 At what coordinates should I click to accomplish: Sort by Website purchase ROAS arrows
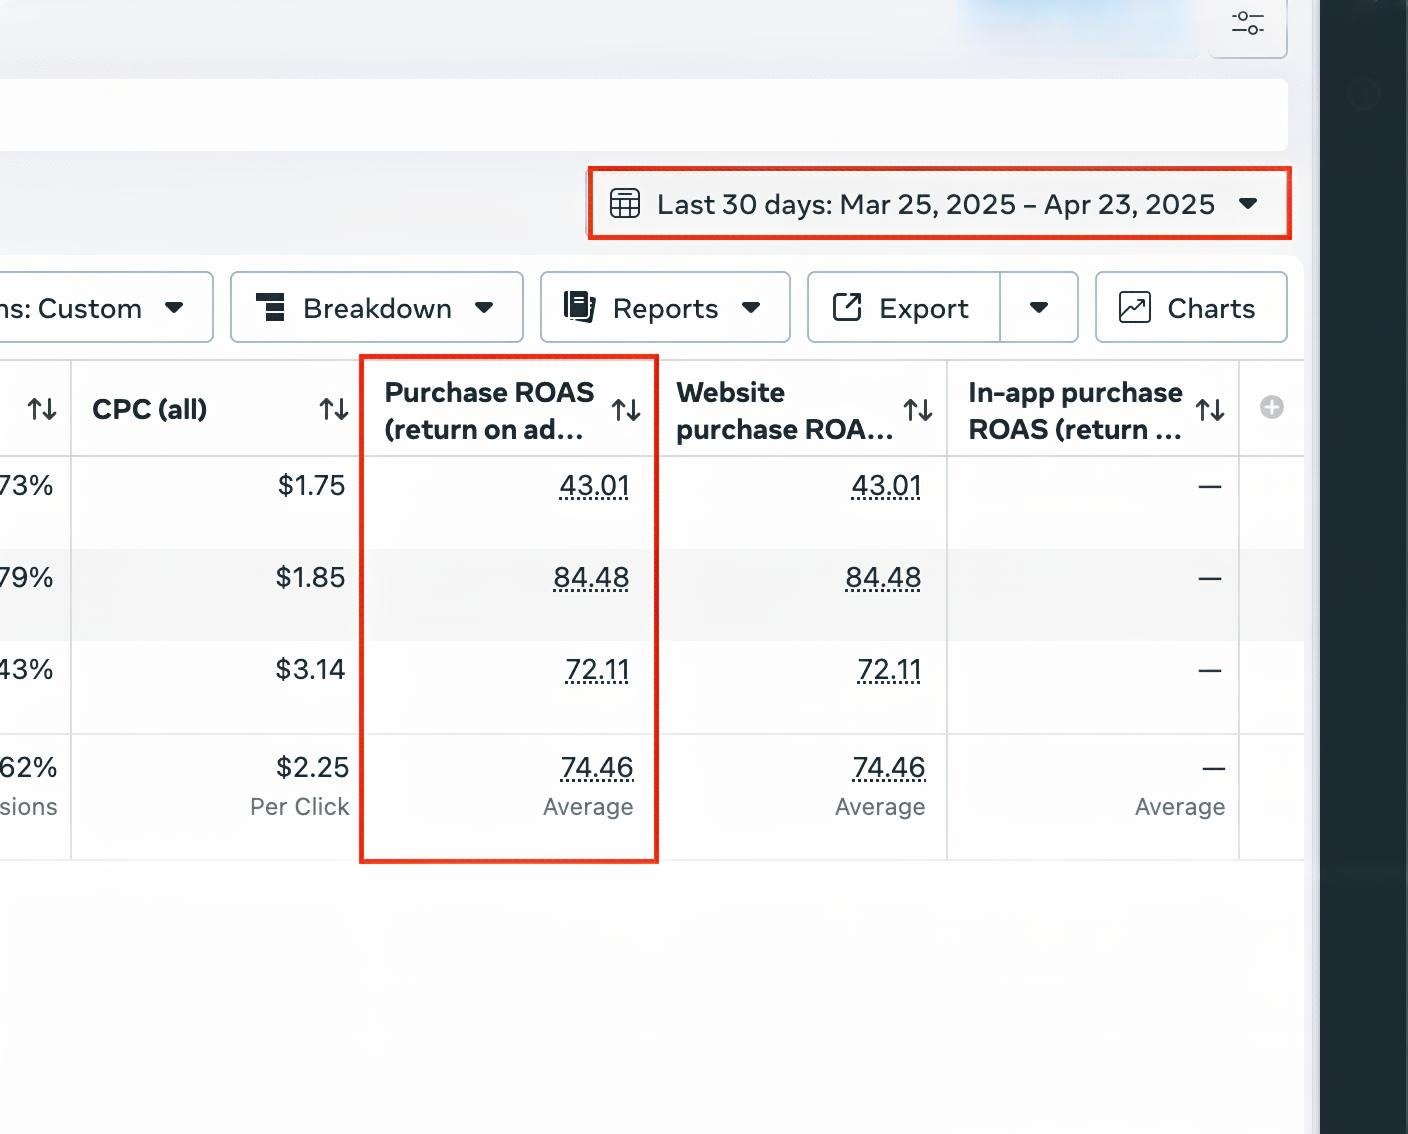pos(918,410)
